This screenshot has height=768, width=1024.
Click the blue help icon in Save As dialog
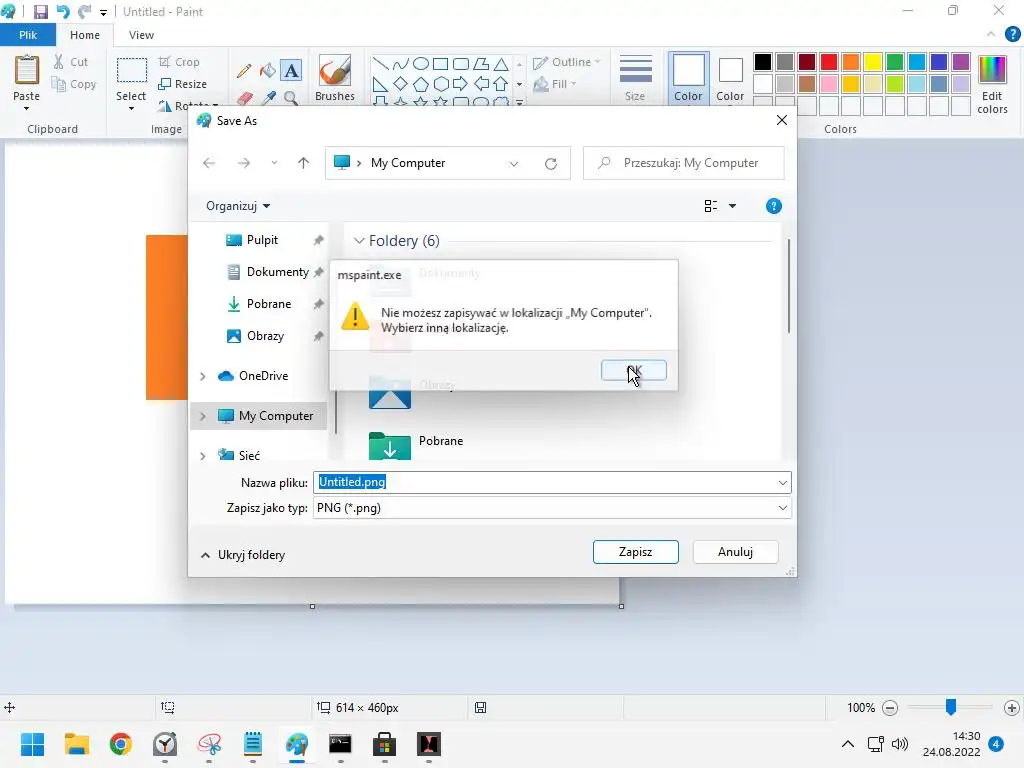773,206
